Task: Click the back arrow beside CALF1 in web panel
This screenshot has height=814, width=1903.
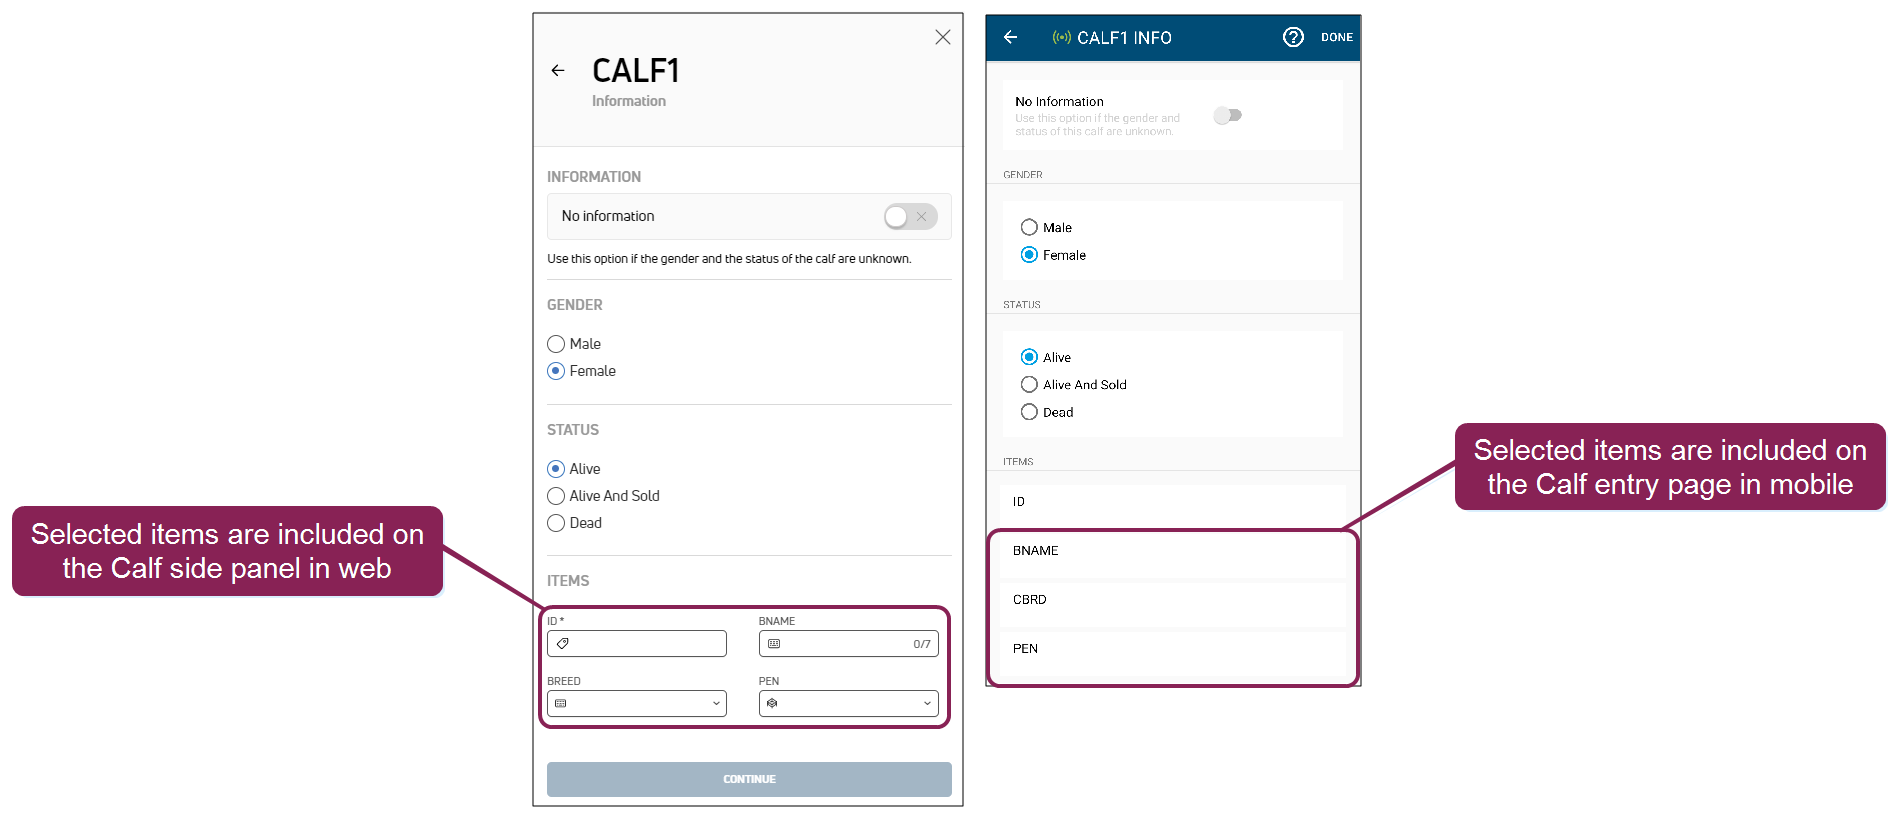Action: pos(558,70)
